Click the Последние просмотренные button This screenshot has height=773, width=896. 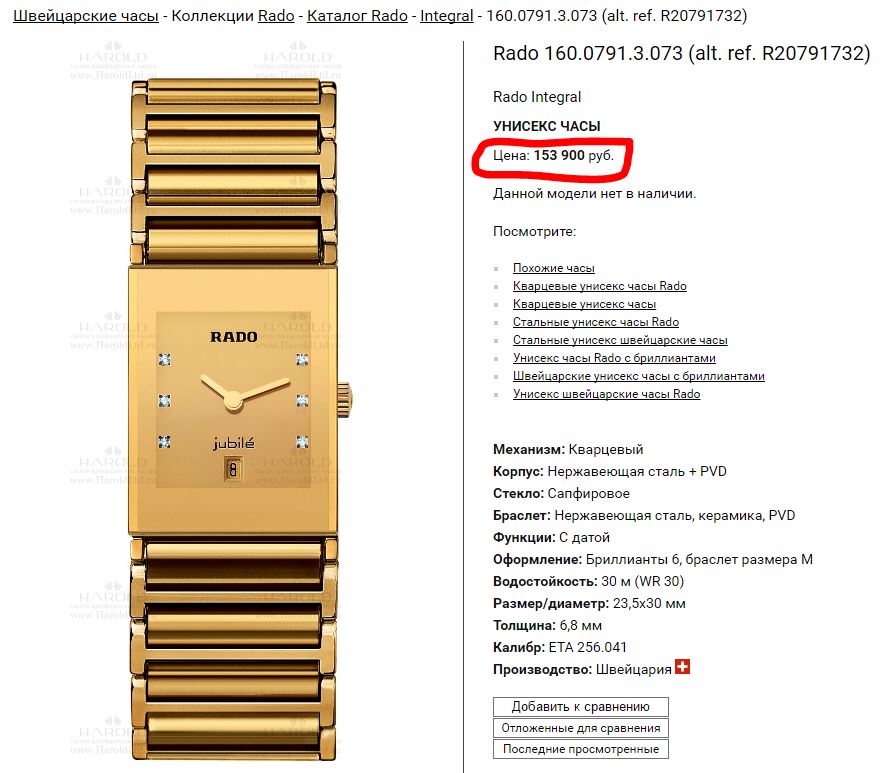click(581, 749)
